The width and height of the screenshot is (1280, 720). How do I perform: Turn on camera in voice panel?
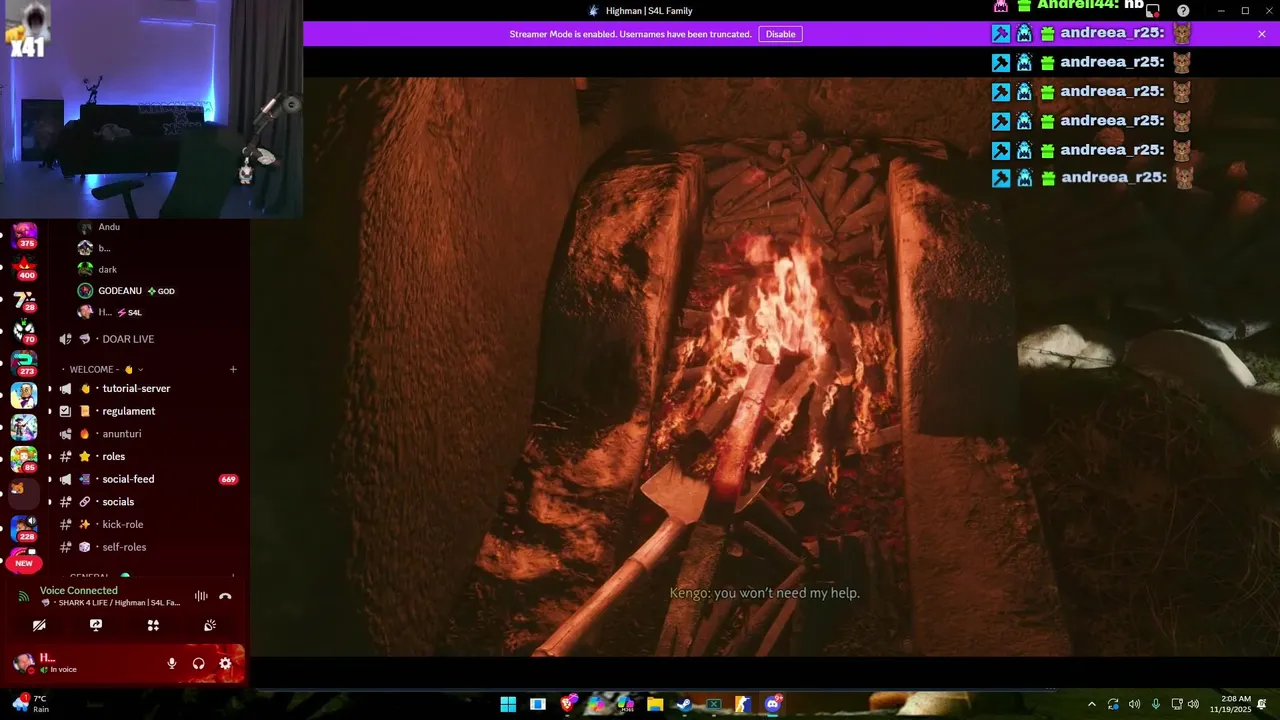39,625
